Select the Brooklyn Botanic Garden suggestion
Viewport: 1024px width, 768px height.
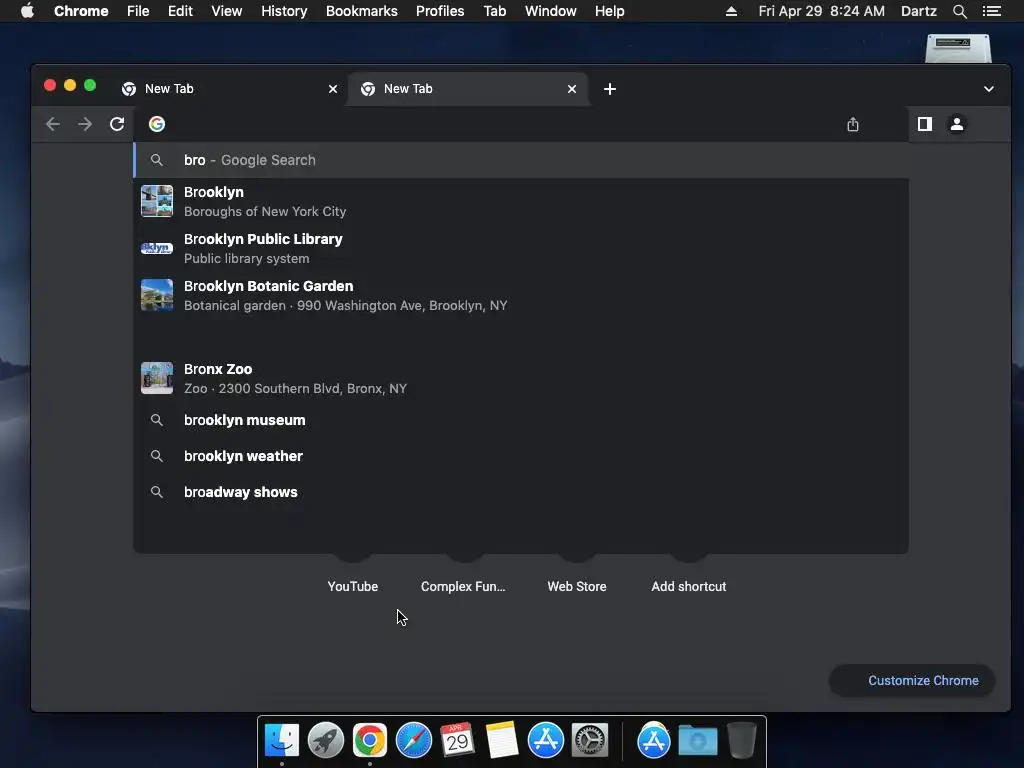(x=521, y=295)
